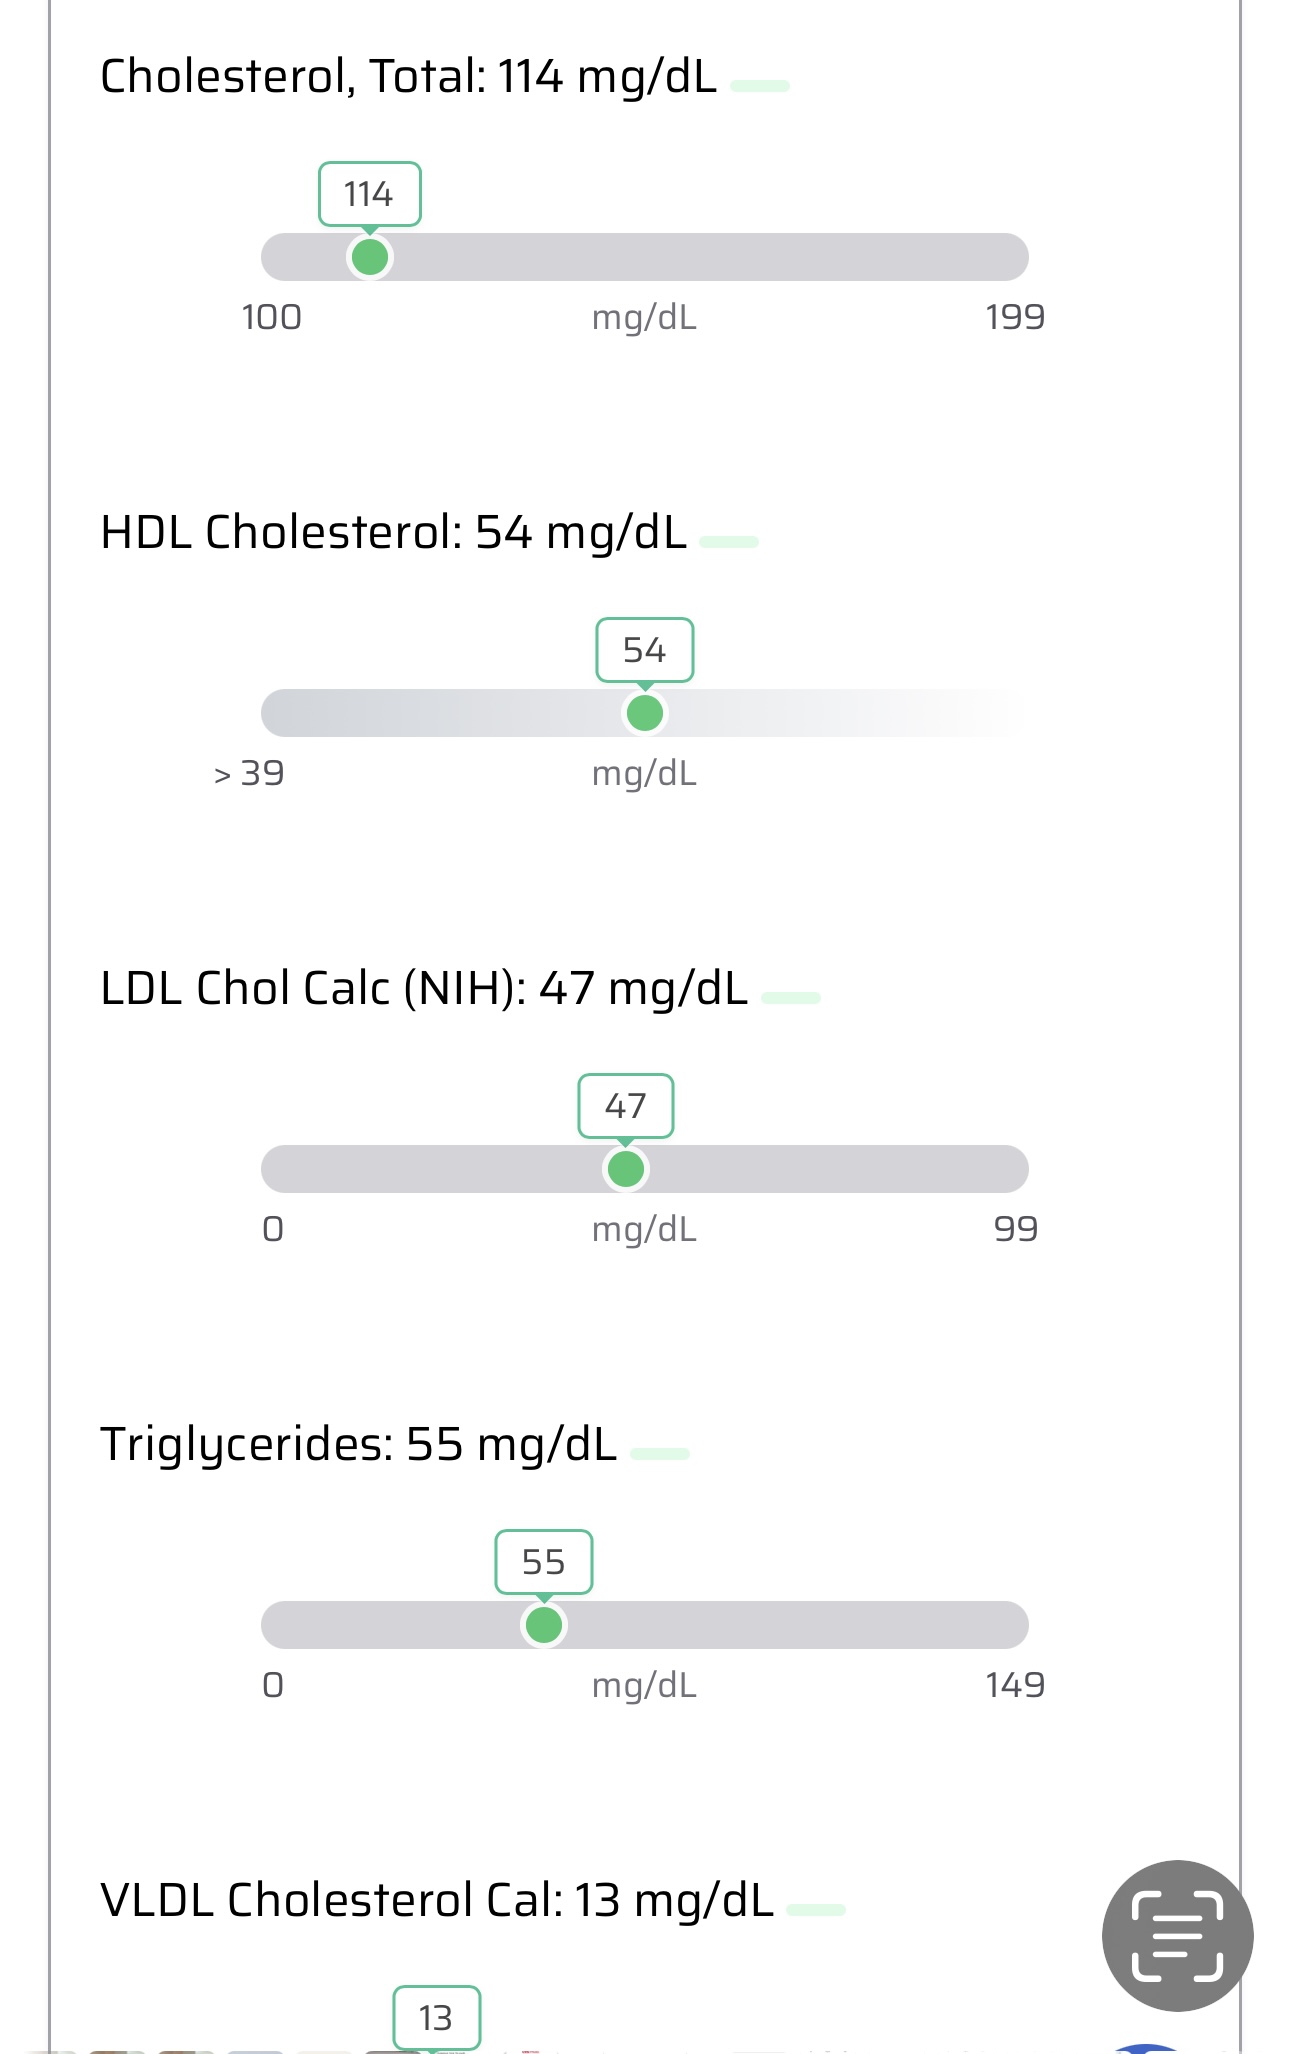Viewport: 1290px width, 2054px height.
Task: Open the VLDL Cholesterol Cal result heading
Action: [x=437, y=1901]
